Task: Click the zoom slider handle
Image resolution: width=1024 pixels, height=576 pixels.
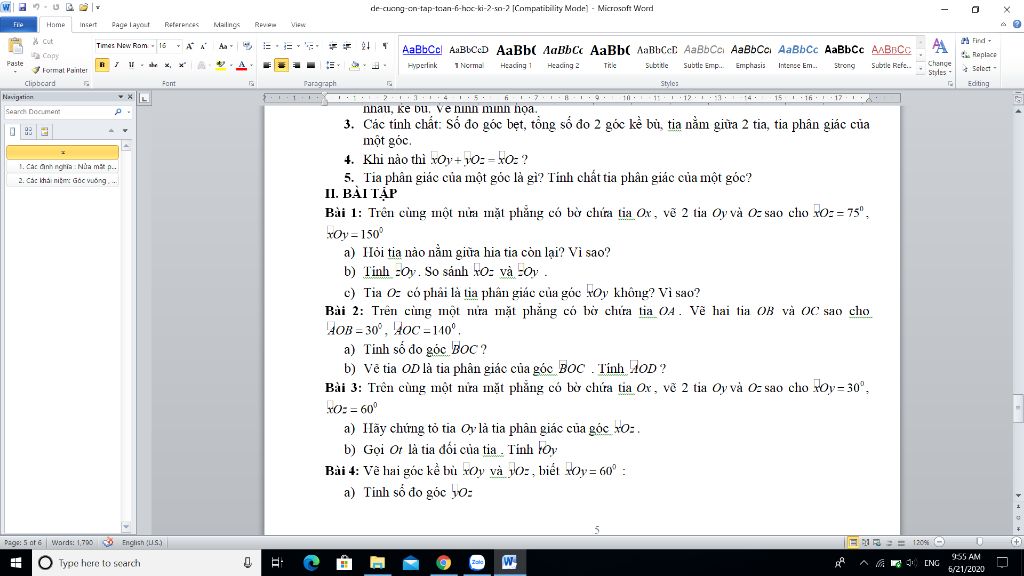Action: [979, 542]
